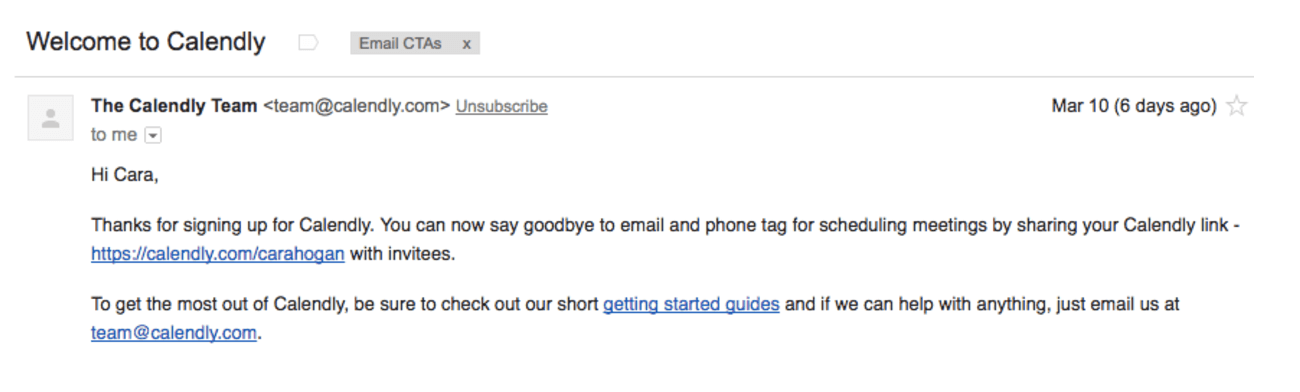1300x392 pixels.
Task: Toggle the importance marker beside subject
Action: point(308,43)
